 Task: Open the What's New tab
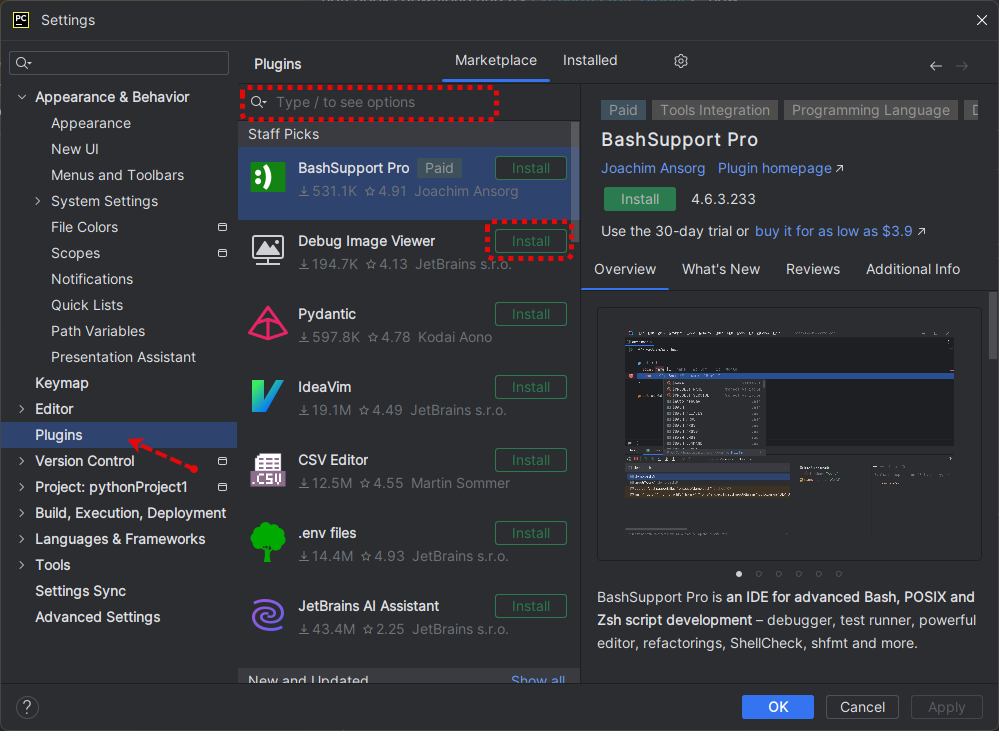(x=721, y=269)
